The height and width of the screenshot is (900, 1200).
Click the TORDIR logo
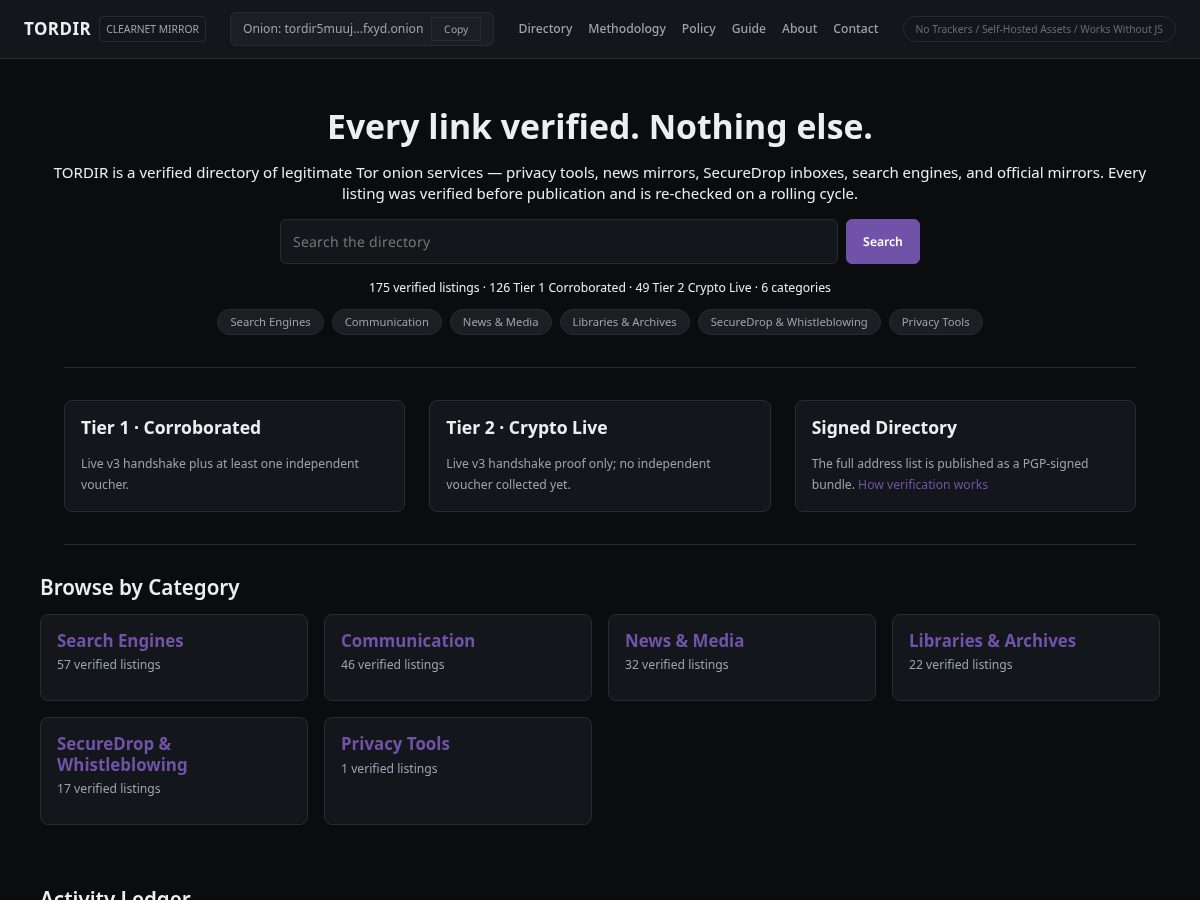(x=57, y=29)
